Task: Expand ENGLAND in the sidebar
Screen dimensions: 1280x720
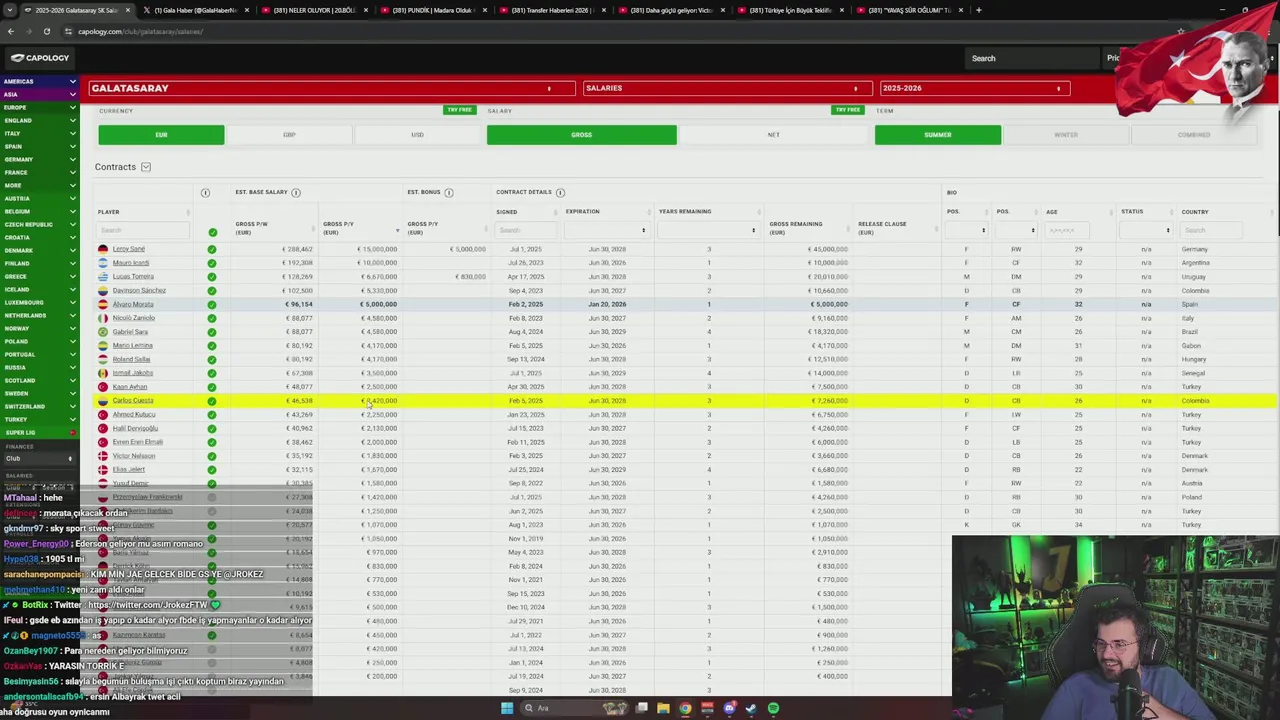Action: click(39, 120)
